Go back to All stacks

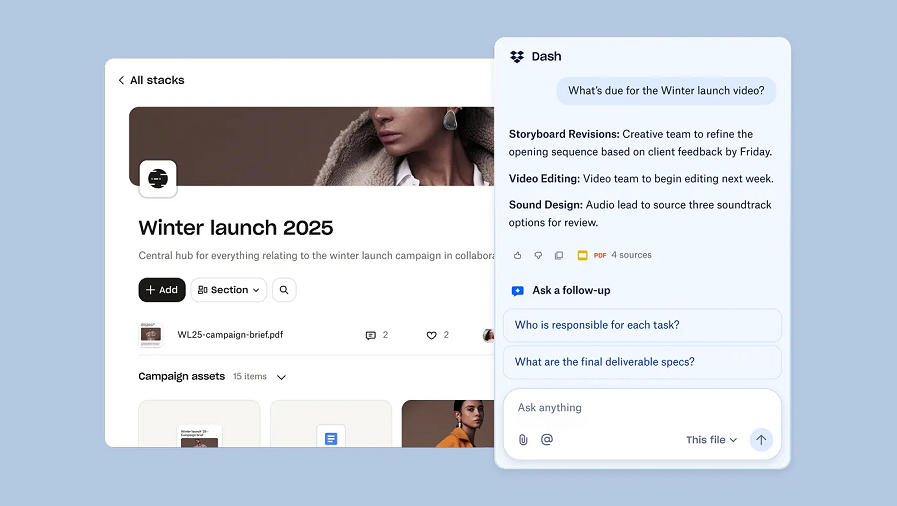151,80
